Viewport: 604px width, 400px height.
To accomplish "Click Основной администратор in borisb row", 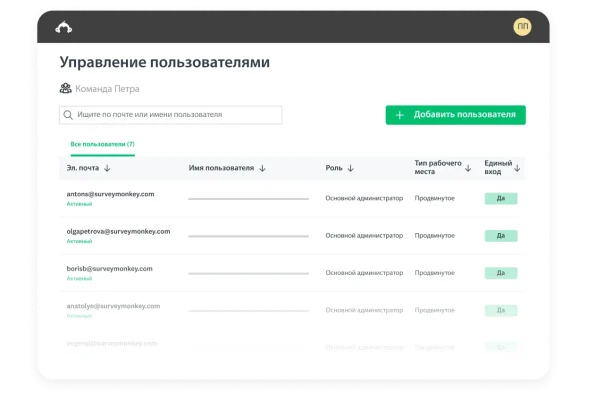I will tap(364, 272).
